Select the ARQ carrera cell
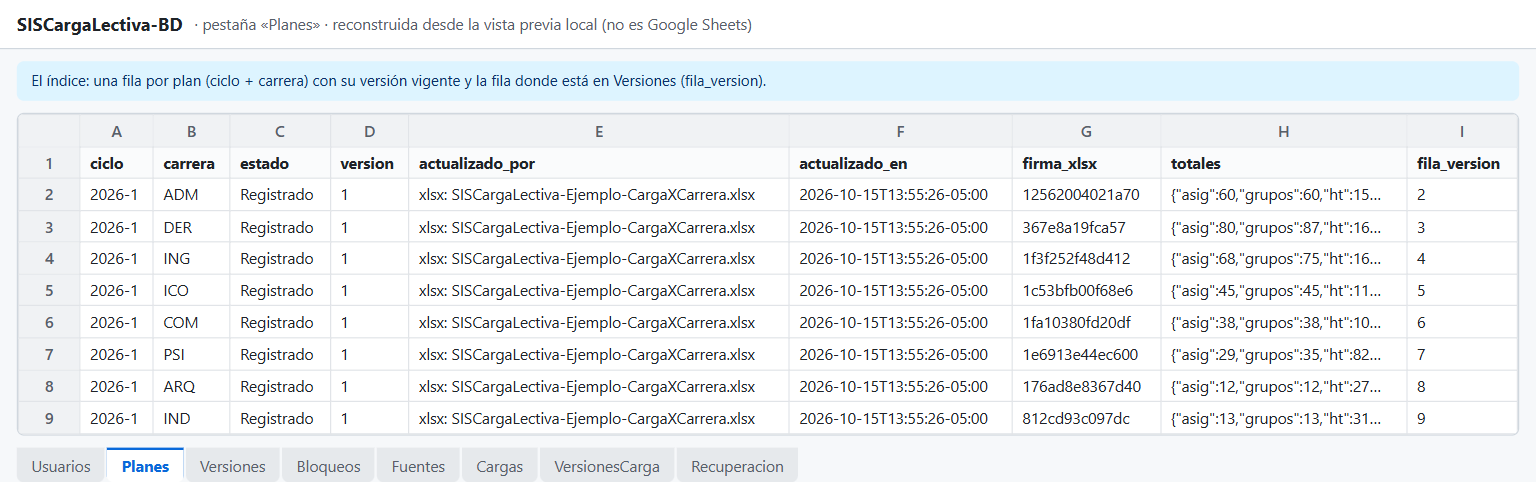Screen dimensions: 1536x482 pos(192,387)
